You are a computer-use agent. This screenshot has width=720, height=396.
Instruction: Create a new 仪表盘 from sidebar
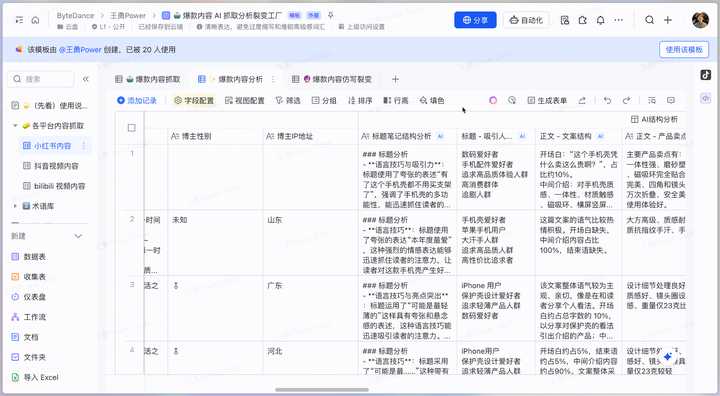point(28,297)
